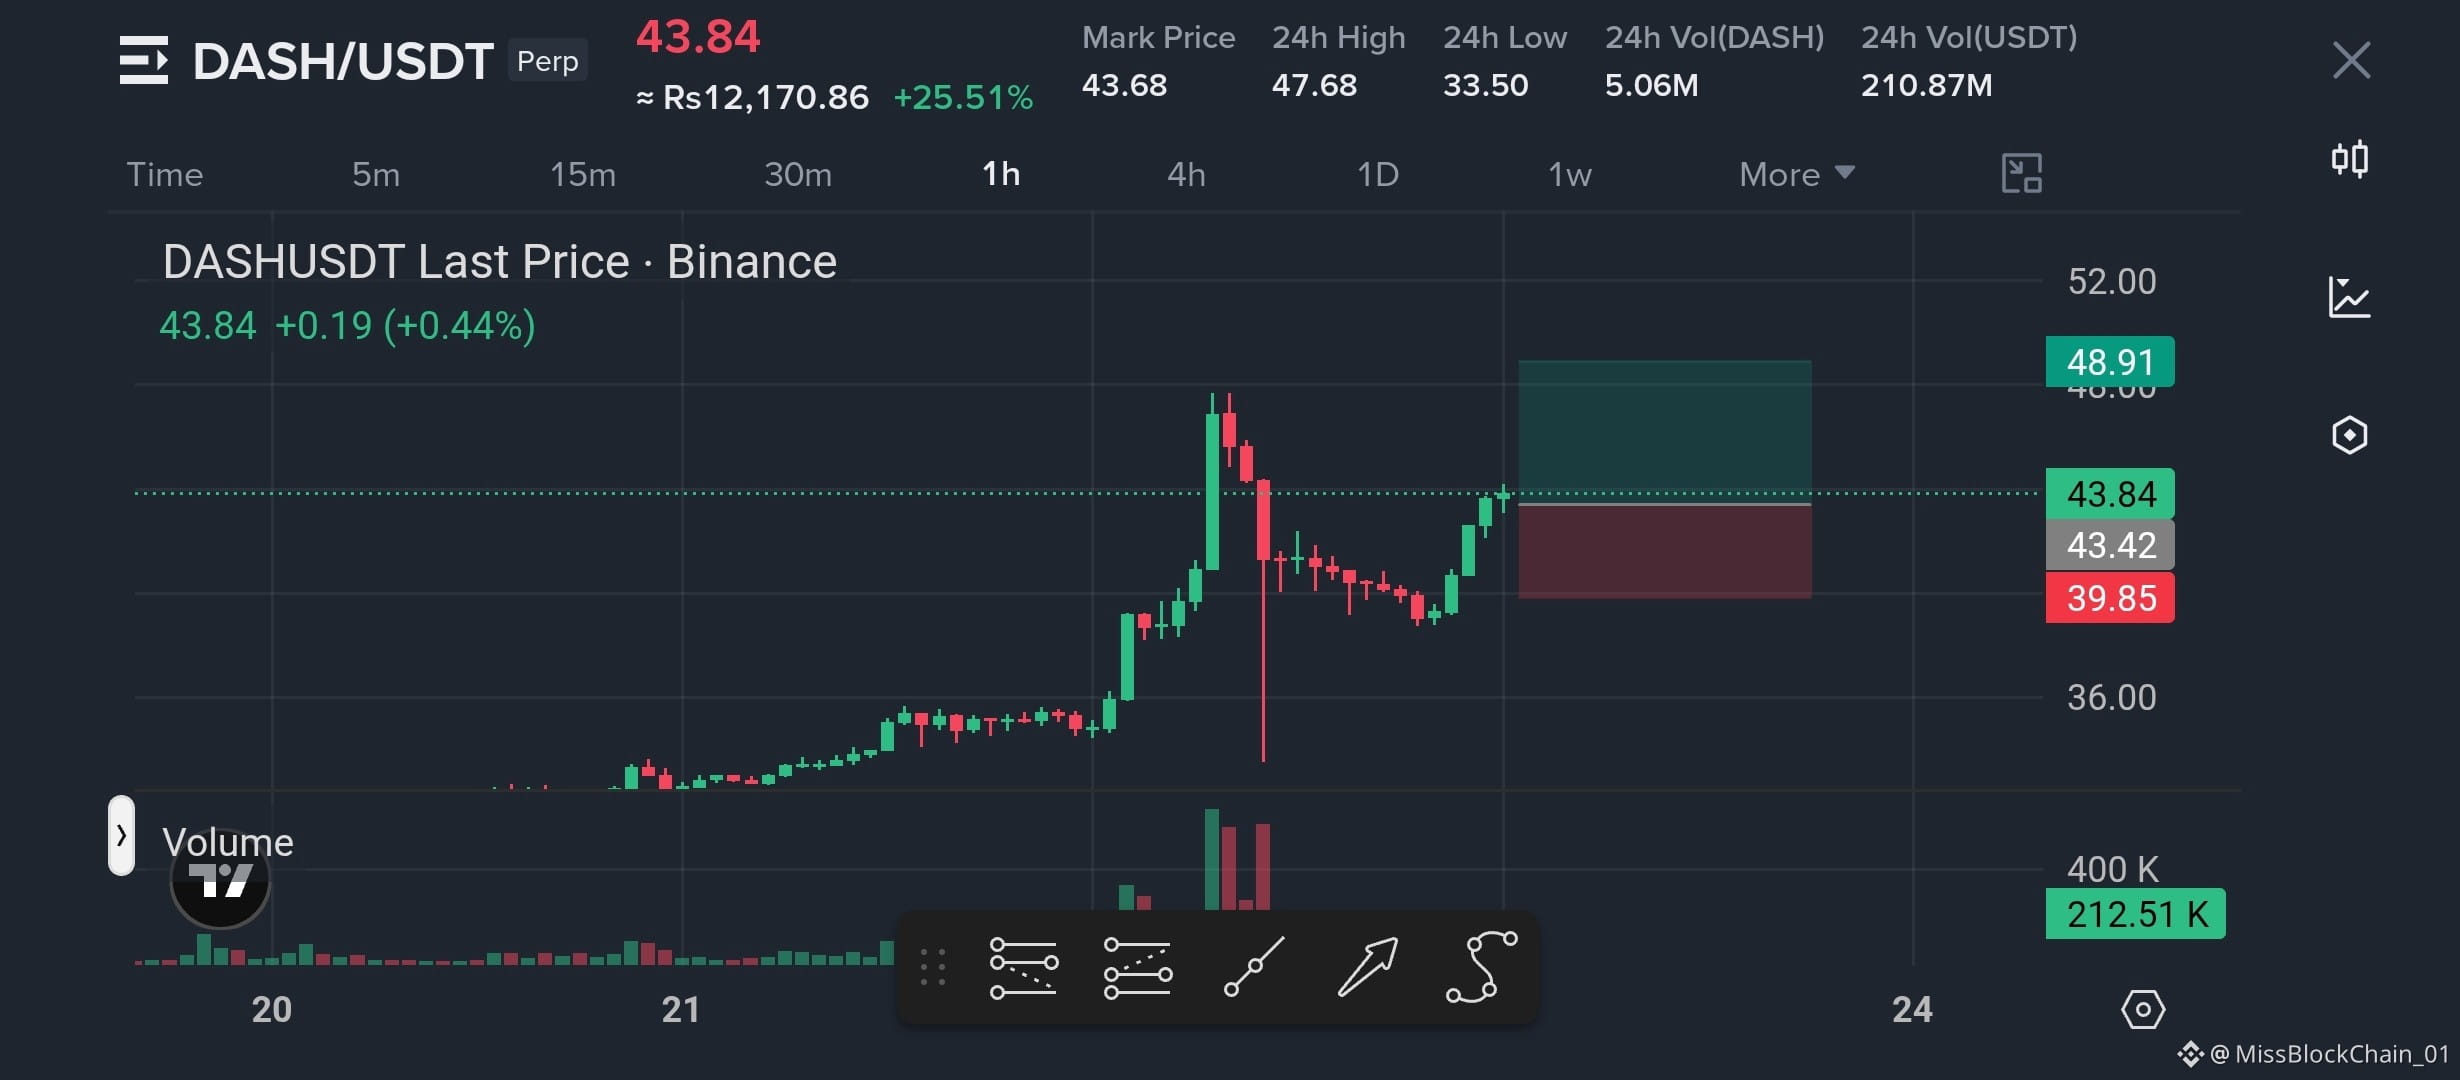Click the DASHUSDT Last Price Binance title
The height and width of the screenshot is (1080, 2460).
(x=500, y=262)
